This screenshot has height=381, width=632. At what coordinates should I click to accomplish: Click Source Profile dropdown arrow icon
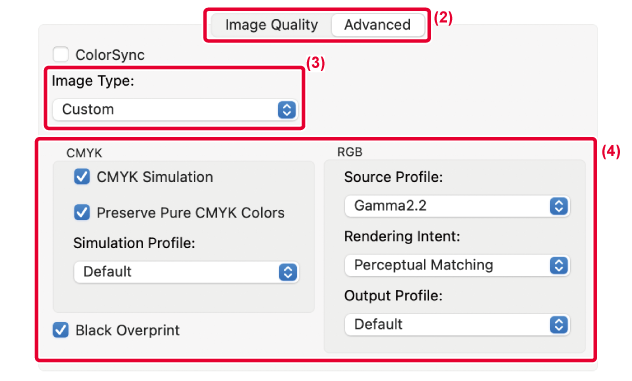(559, 206)
